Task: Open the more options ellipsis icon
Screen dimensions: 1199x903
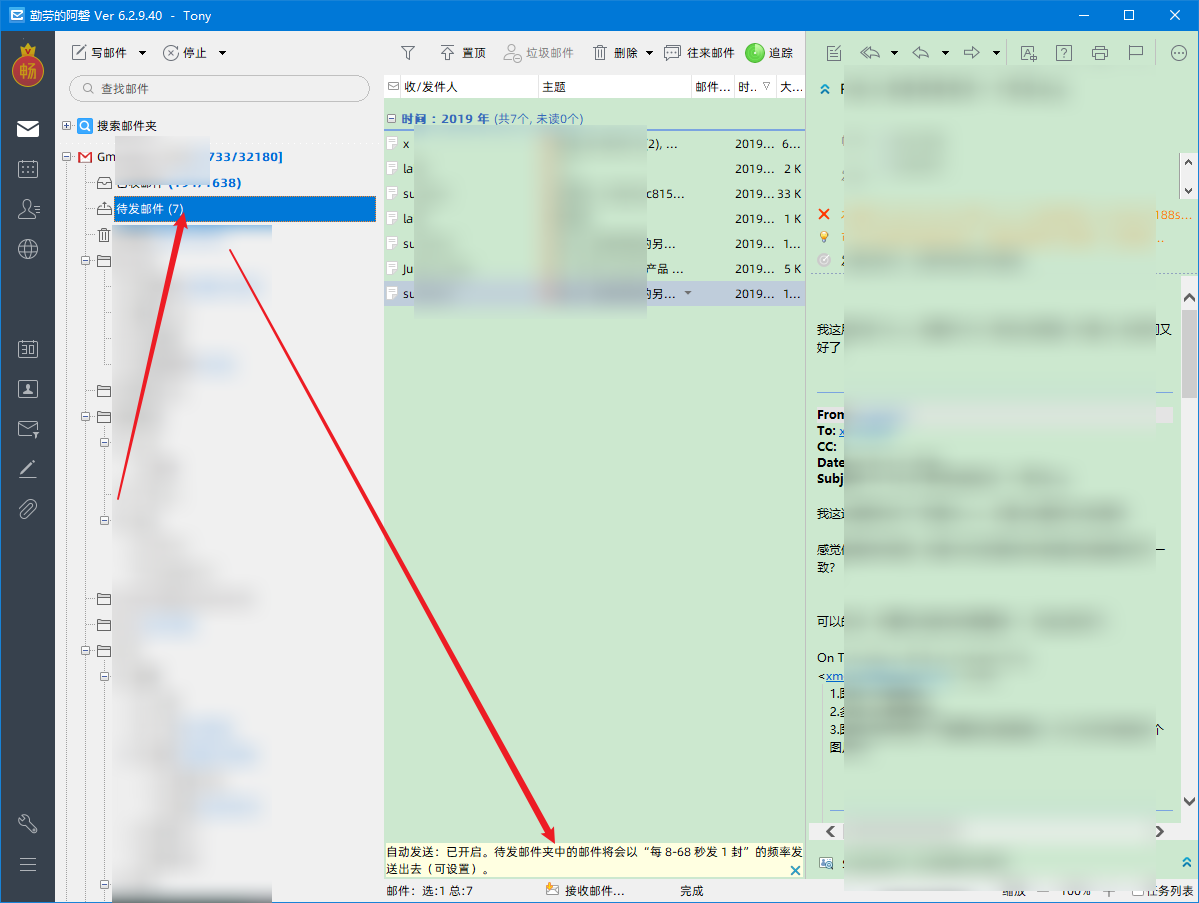Action: 1179,53
